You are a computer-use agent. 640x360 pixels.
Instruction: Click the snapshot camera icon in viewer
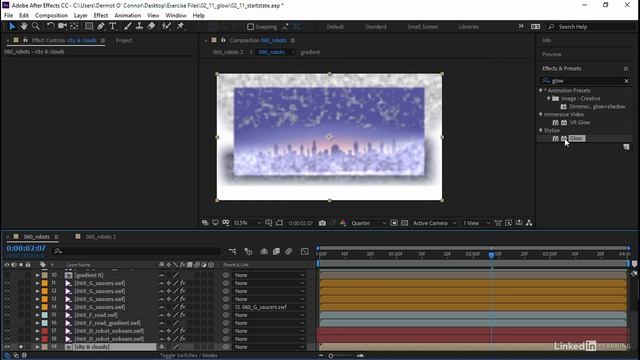pyautogui.click(x=322, y=223)
